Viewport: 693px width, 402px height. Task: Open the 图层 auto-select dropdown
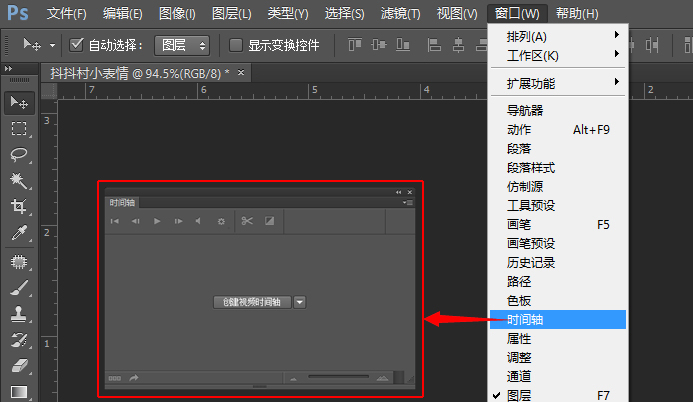(182, 45)
